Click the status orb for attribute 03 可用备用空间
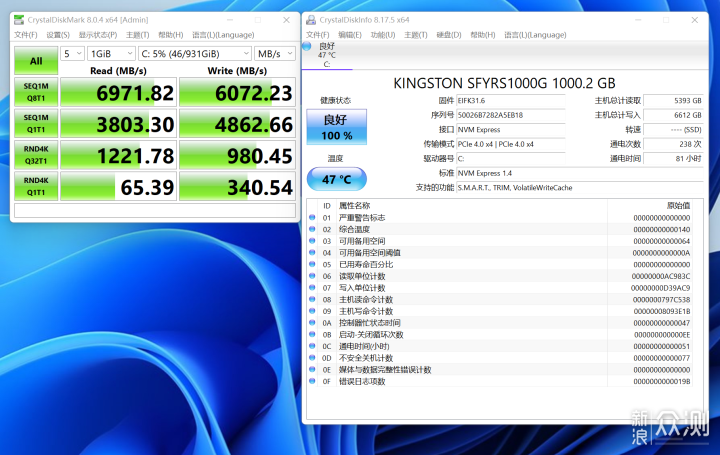 pos(312,241)
